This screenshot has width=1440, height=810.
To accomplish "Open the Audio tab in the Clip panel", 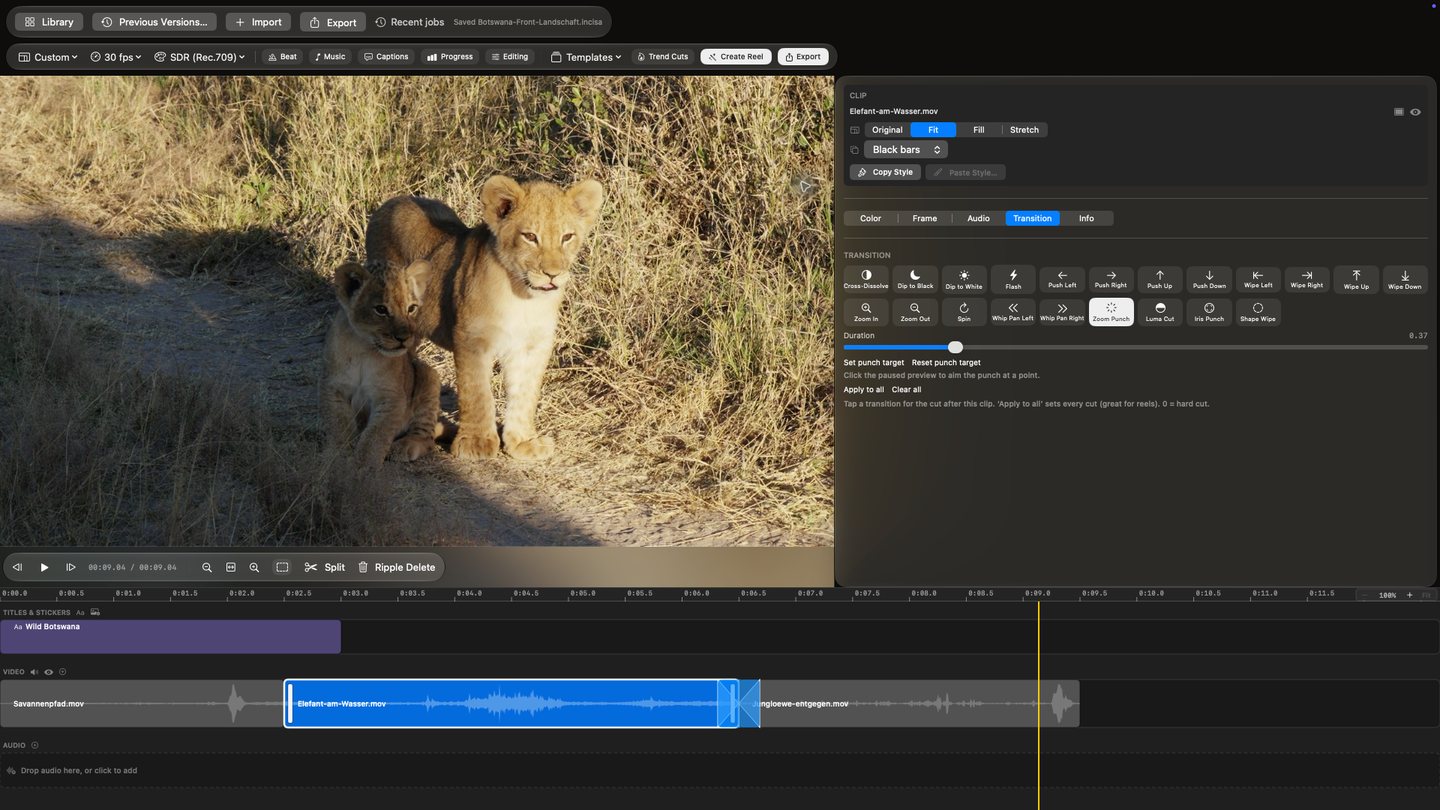I will click(x=979, y=218).
